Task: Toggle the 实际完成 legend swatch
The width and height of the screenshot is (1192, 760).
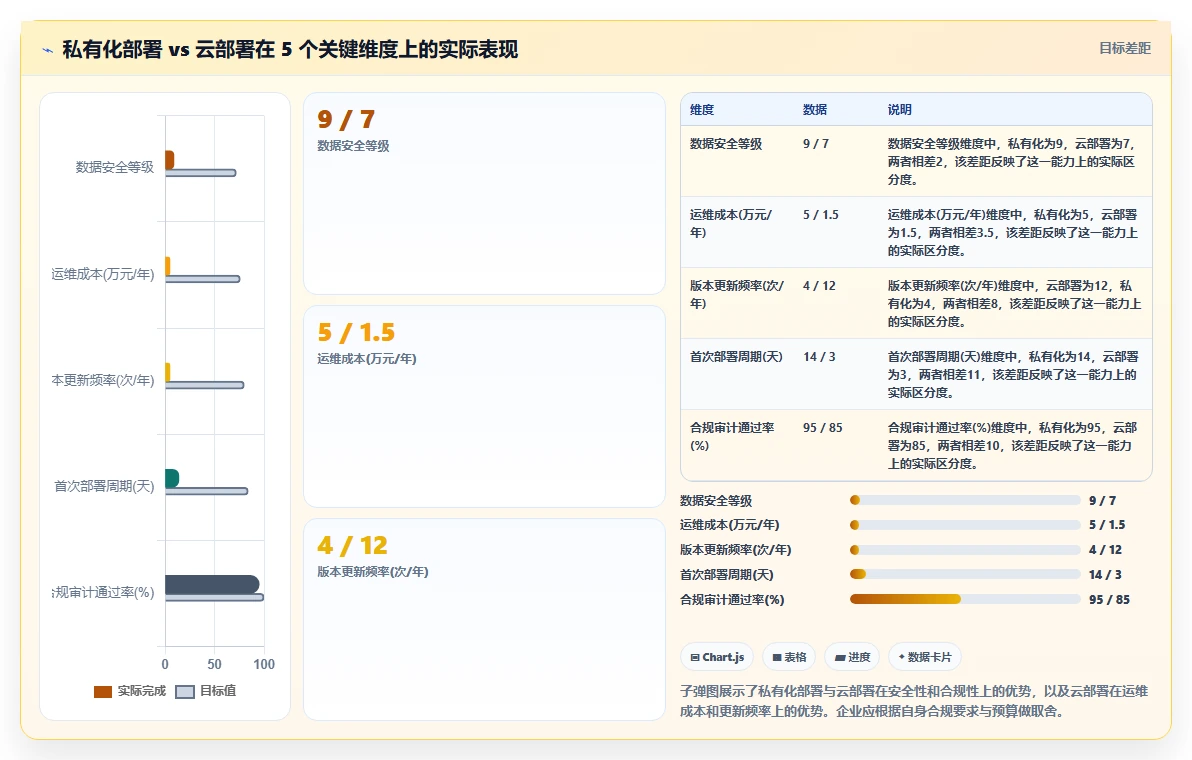Action: tap(103, 692)
